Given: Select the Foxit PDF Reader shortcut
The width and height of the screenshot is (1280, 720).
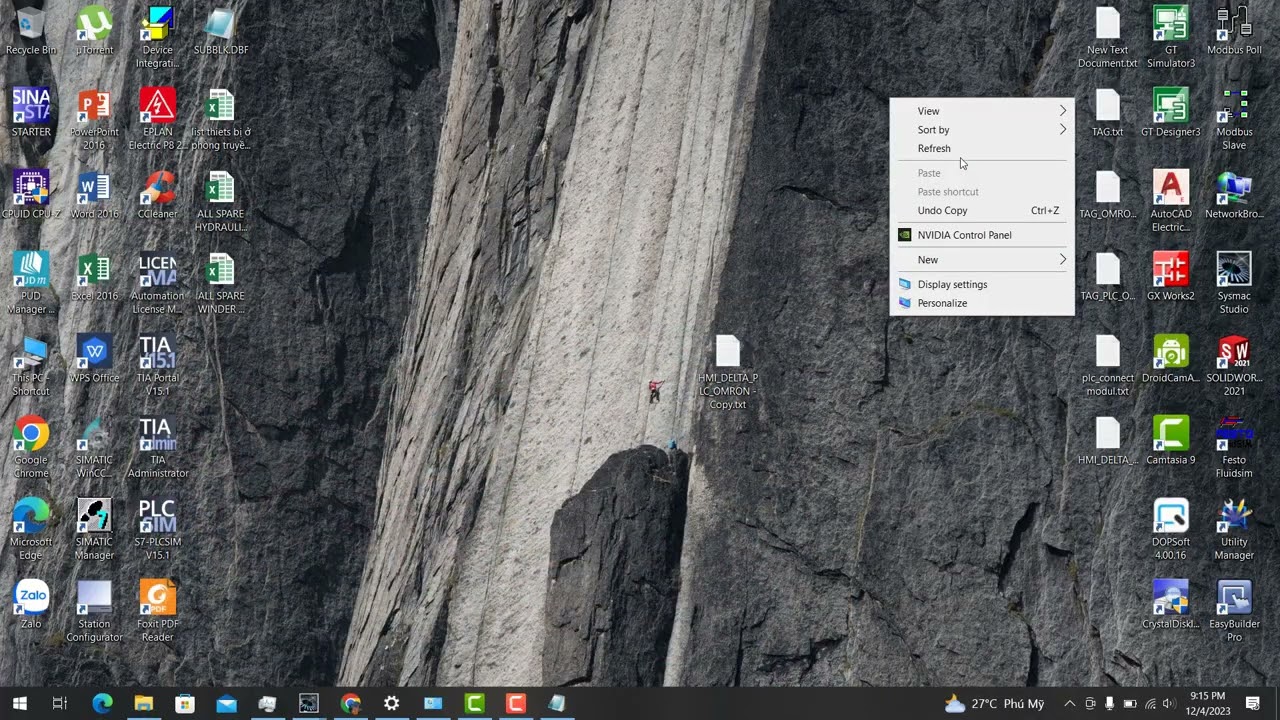Looking at the screenshot, I should (x=158, y=612).
